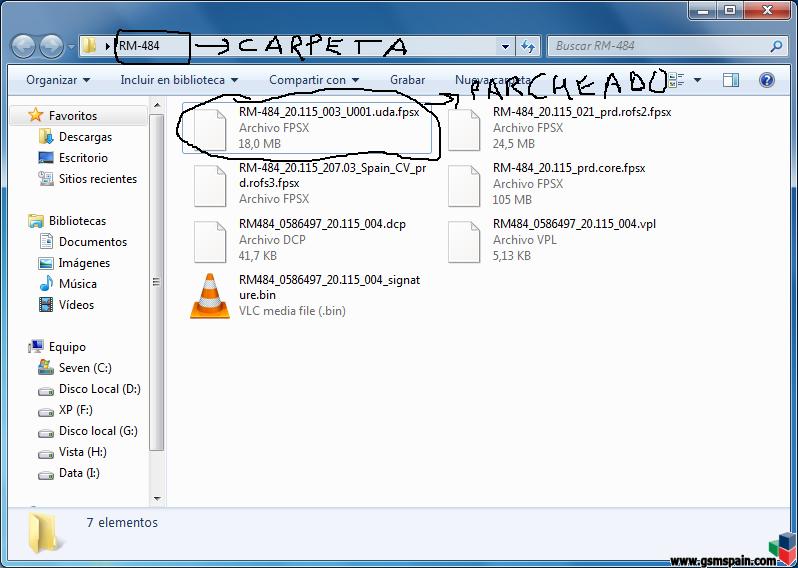
Task: Select file RM-484_20.115_021_prd.rofs2.fpsx
Action: [582, 112]
